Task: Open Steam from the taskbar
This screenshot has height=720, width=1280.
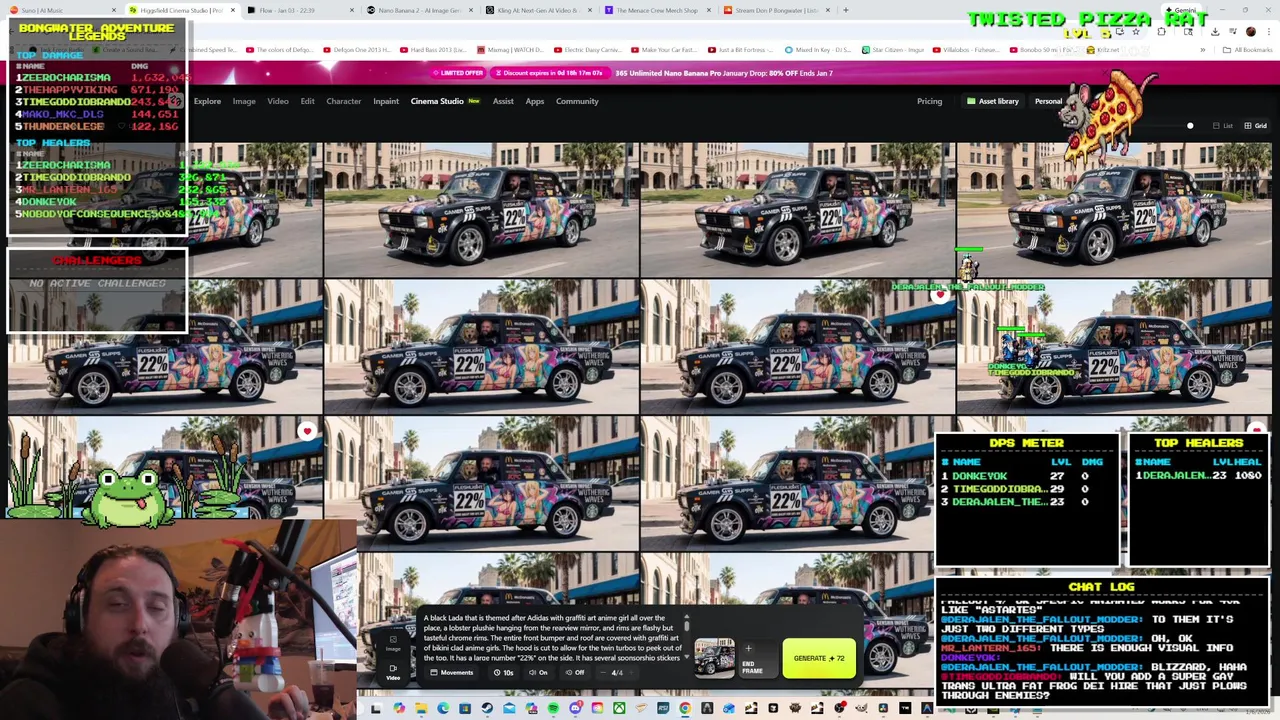Action: [x=487, y=708]
